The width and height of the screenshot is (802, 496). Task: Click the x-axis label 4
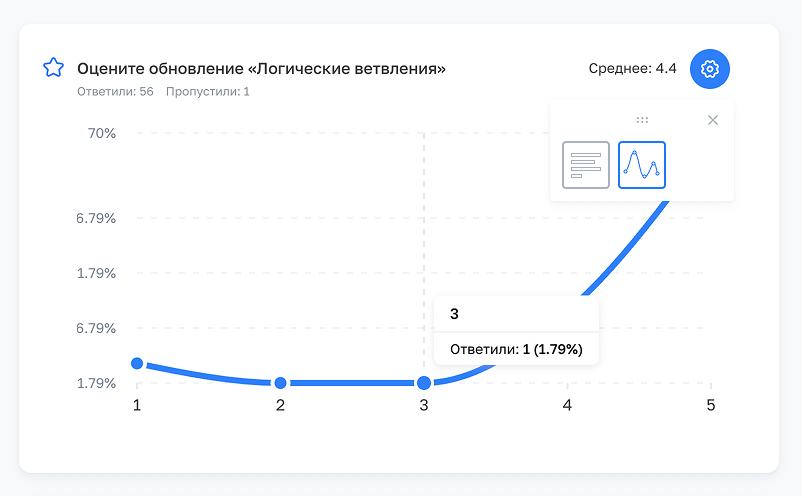pyautogui.click(x=567, y=405)
